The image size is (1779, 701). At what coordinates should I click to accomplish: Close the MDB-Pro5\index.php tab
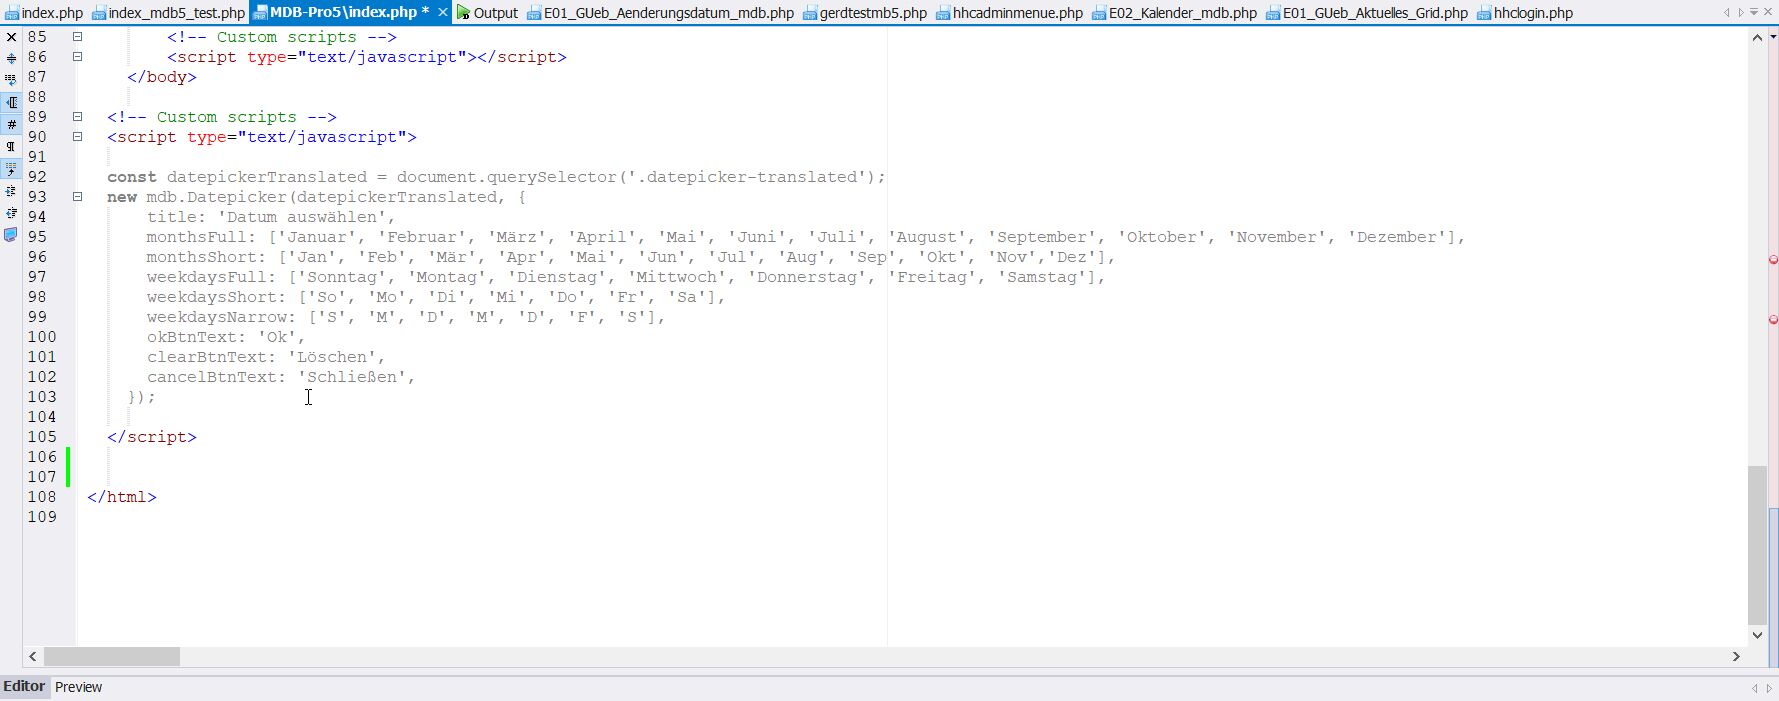[443, 12]
